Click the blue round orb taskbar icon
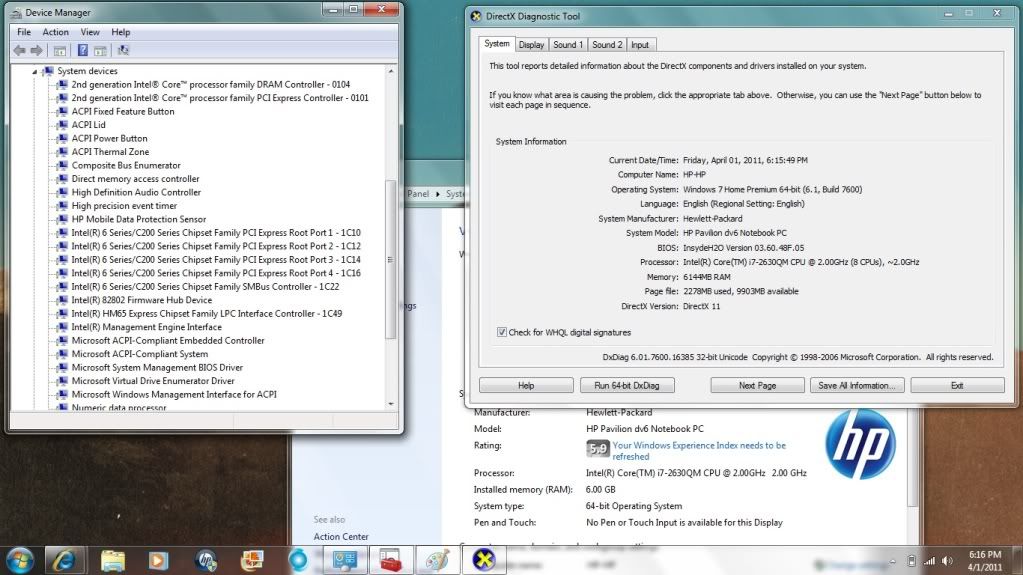Viewport: 1023px width, 575px height. pos(298,561)
